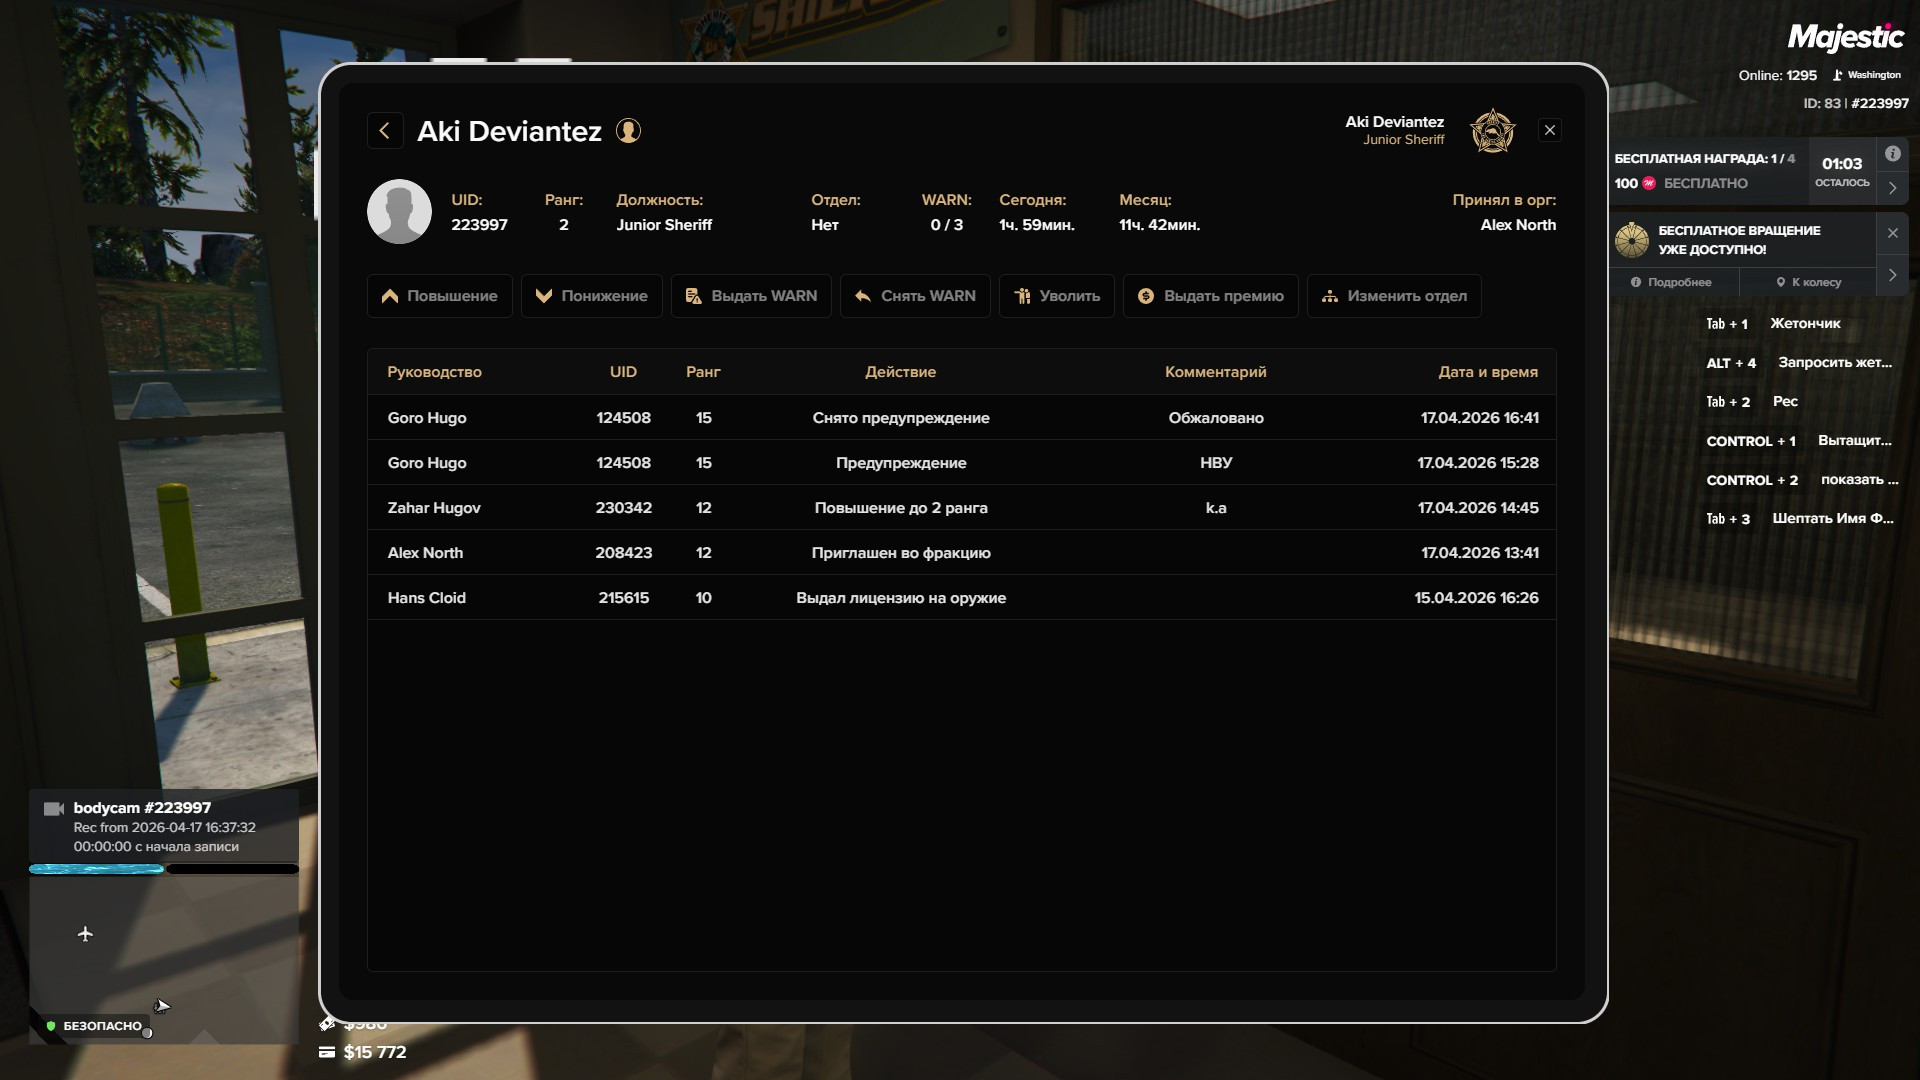Give a bonus via Выдать премию
Viewport: 1920px width, 1080px height.
coord(1210,296)
